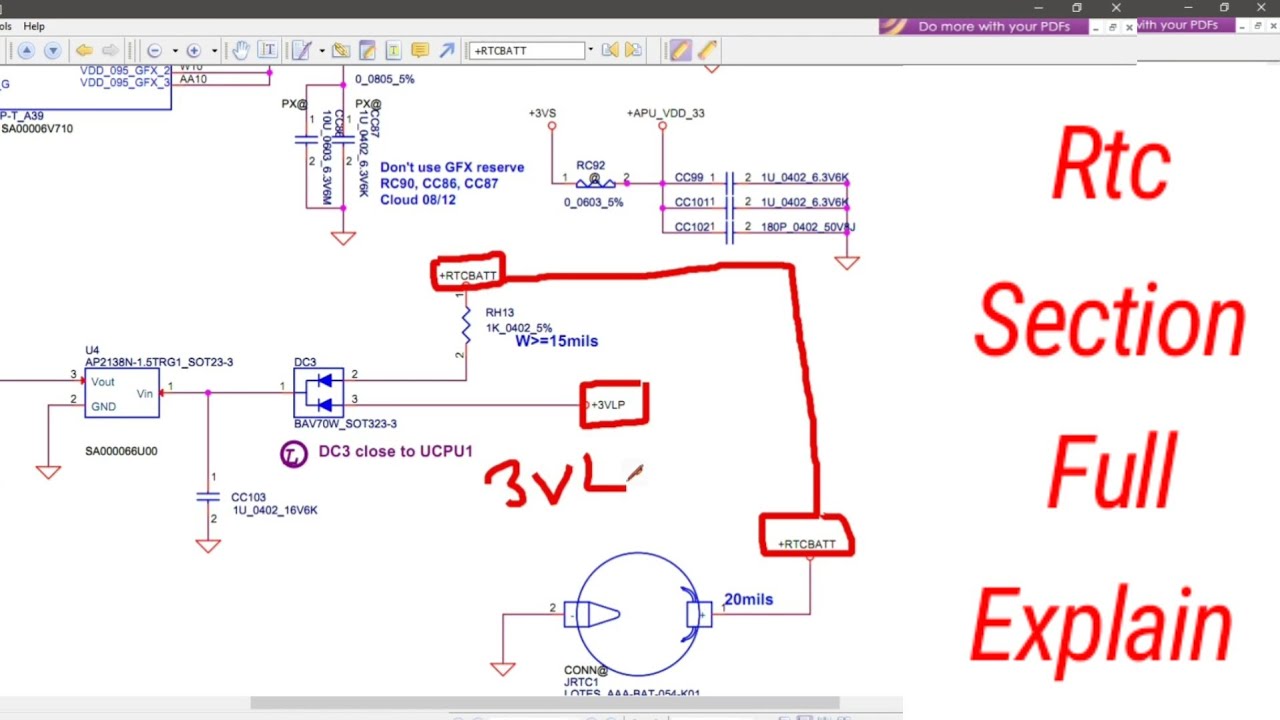Go forward to next view arrow
This screenshot has height=720, width=1280.
pos(110,50)
